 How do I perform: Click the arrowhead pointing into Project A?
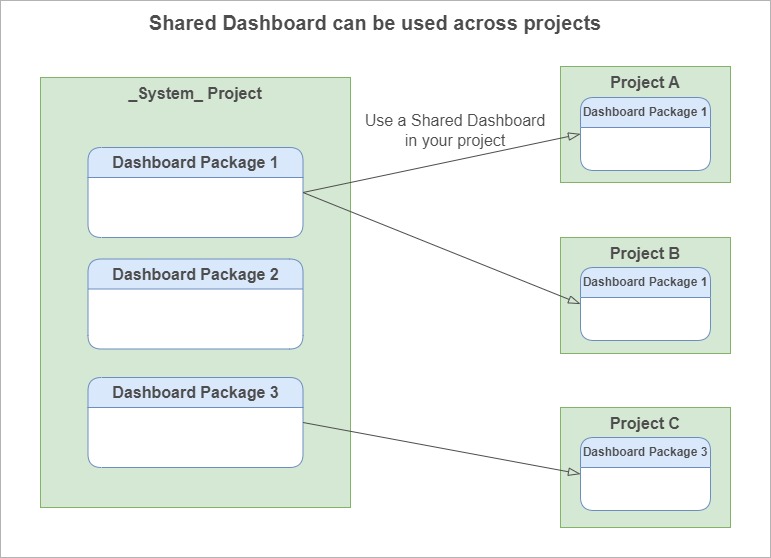[x=574, y=136]
